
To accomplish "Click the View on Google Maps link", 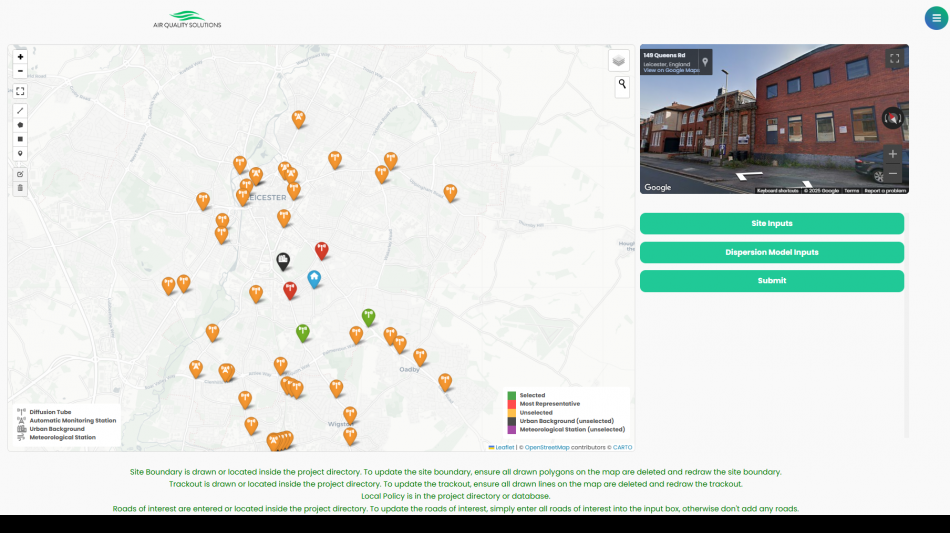I will tap(670, 70).
